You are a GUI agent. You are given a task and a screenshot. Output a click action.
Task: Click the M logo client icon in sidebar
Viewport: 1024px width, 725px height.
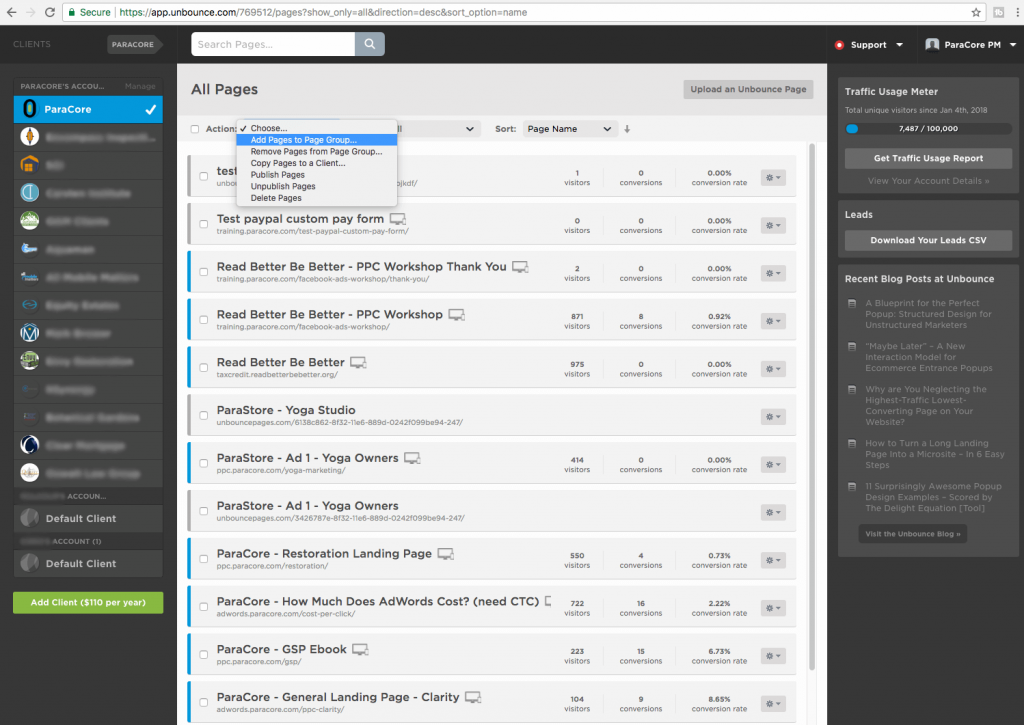[29, 333]
